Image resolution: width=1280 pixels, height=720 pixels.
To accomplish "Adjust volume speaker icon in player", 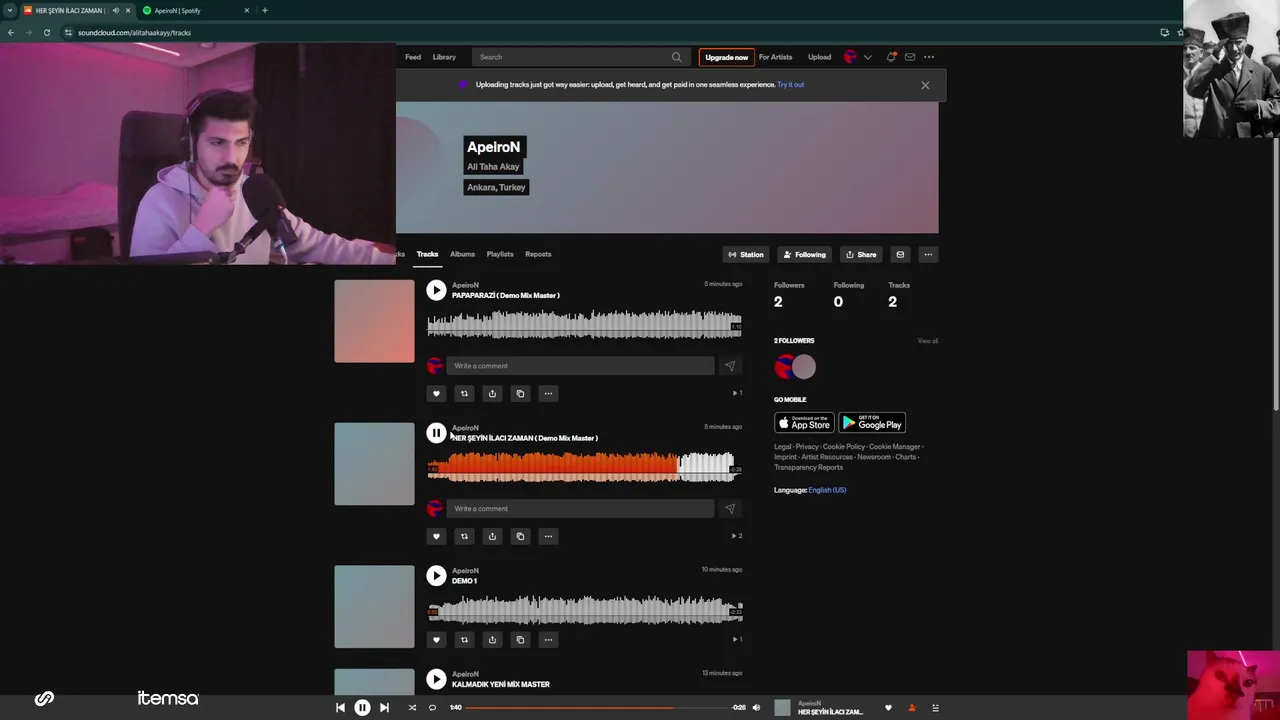I will pyautogui.click(x=756, y=708).
